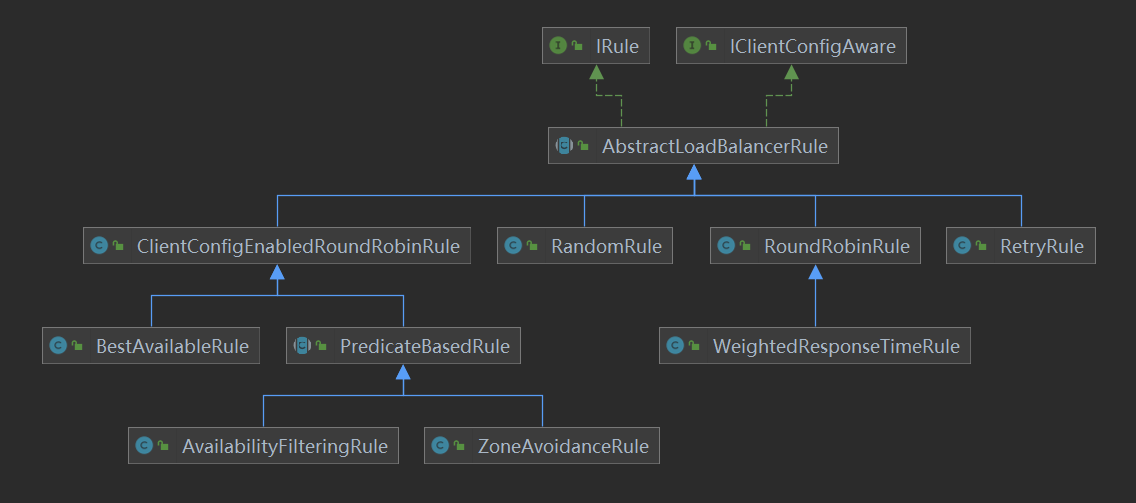Select the IClientConfigAware label text
This screenshot has height=503, width=1136.
point(813,46)
